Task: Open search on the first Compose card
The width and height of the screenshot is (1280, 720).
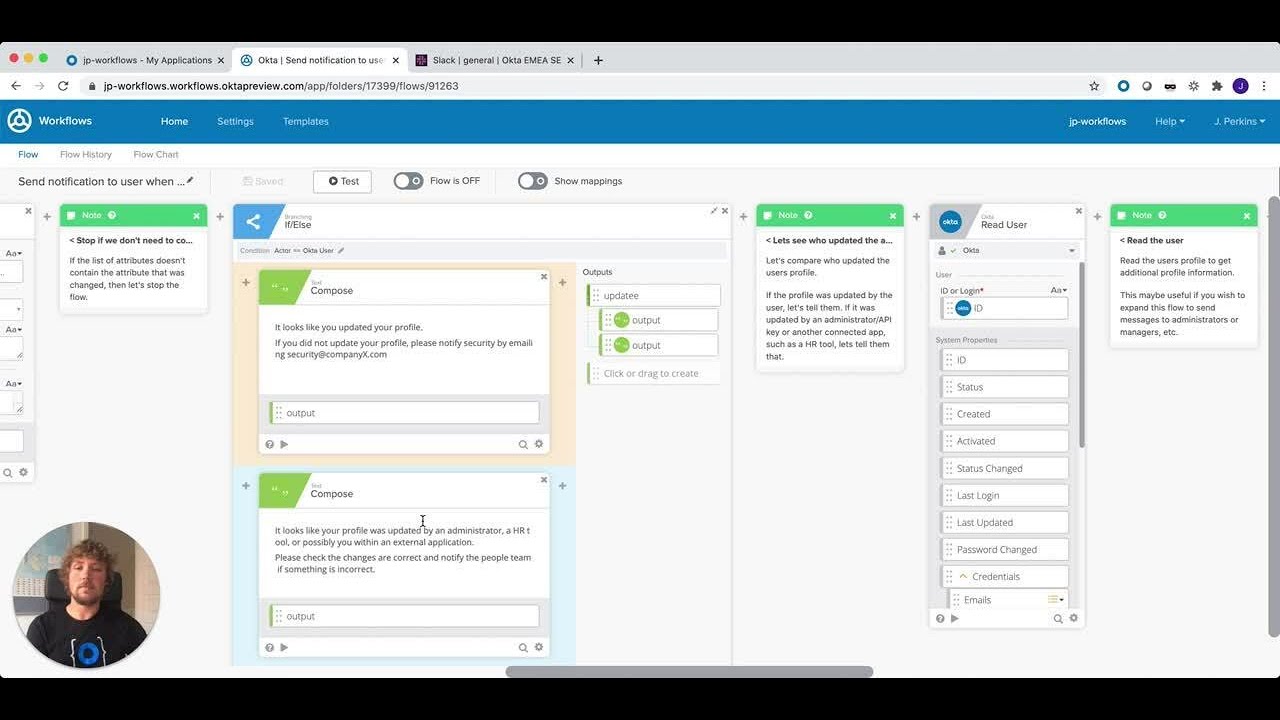Action: (523, 444)
